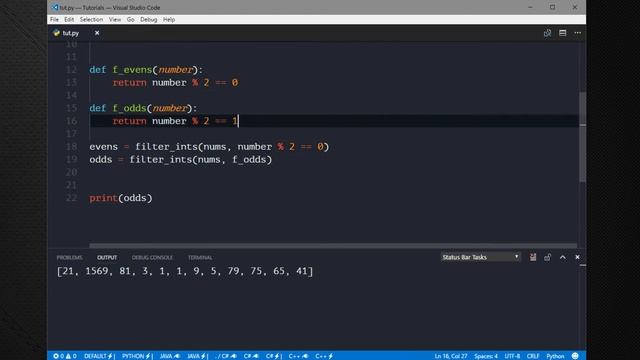Click the output list starting with [21, 1569

point(185,271)
